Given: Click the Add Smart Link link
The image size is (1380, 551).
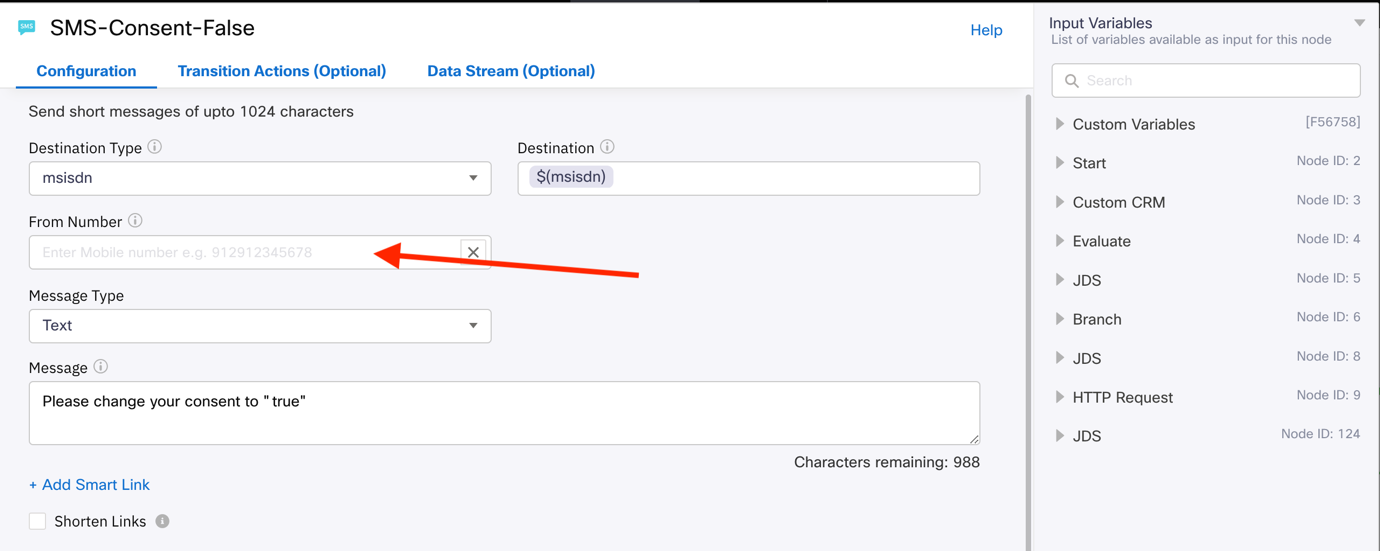Looking at the screenshot, I should pos(89,485).
